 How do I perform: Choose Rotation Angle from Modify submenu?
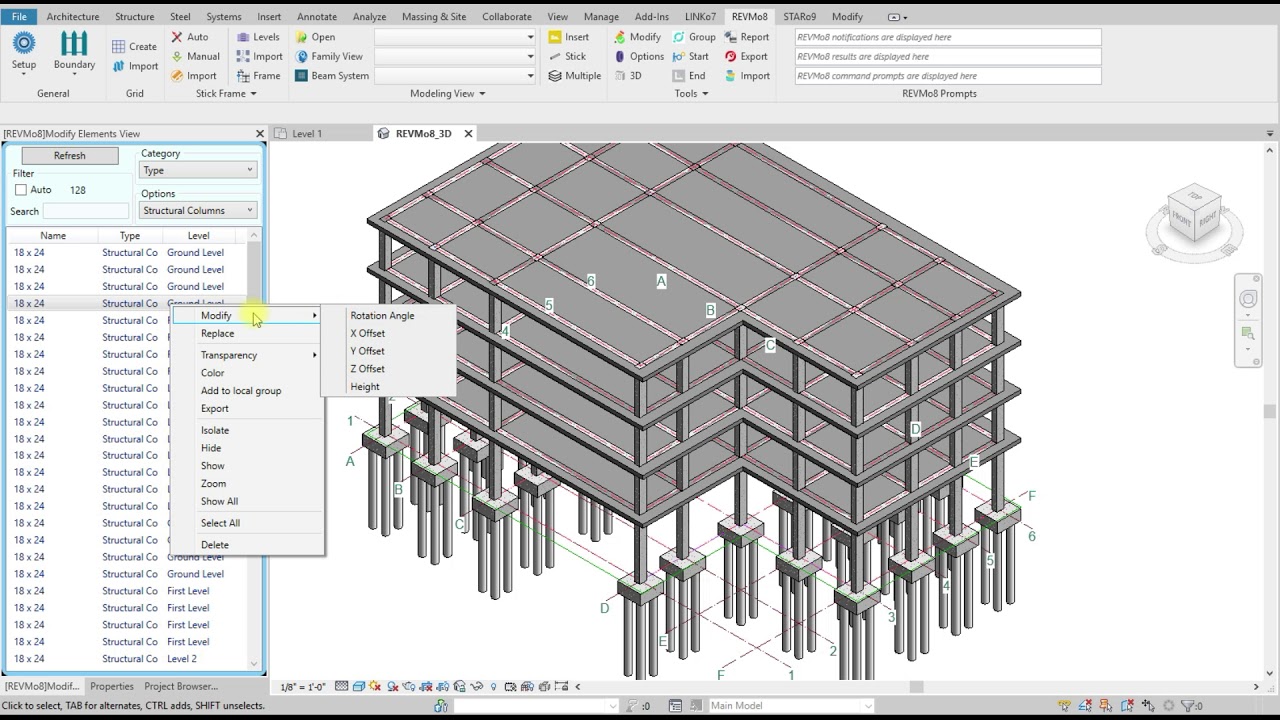point(382,315)
